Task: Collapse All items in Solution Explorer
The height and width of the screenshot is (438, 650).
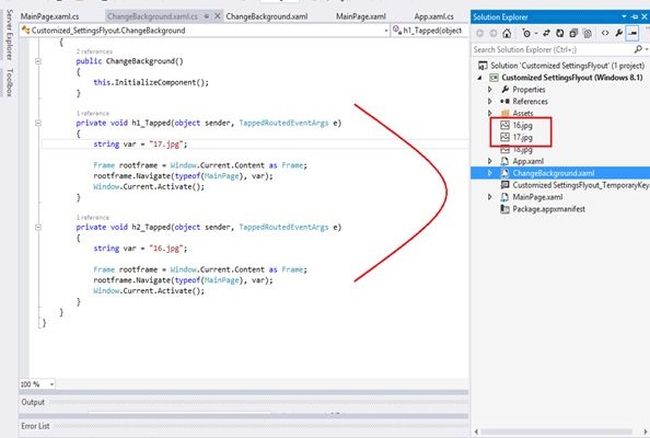Action: click(x=573, y=34)
